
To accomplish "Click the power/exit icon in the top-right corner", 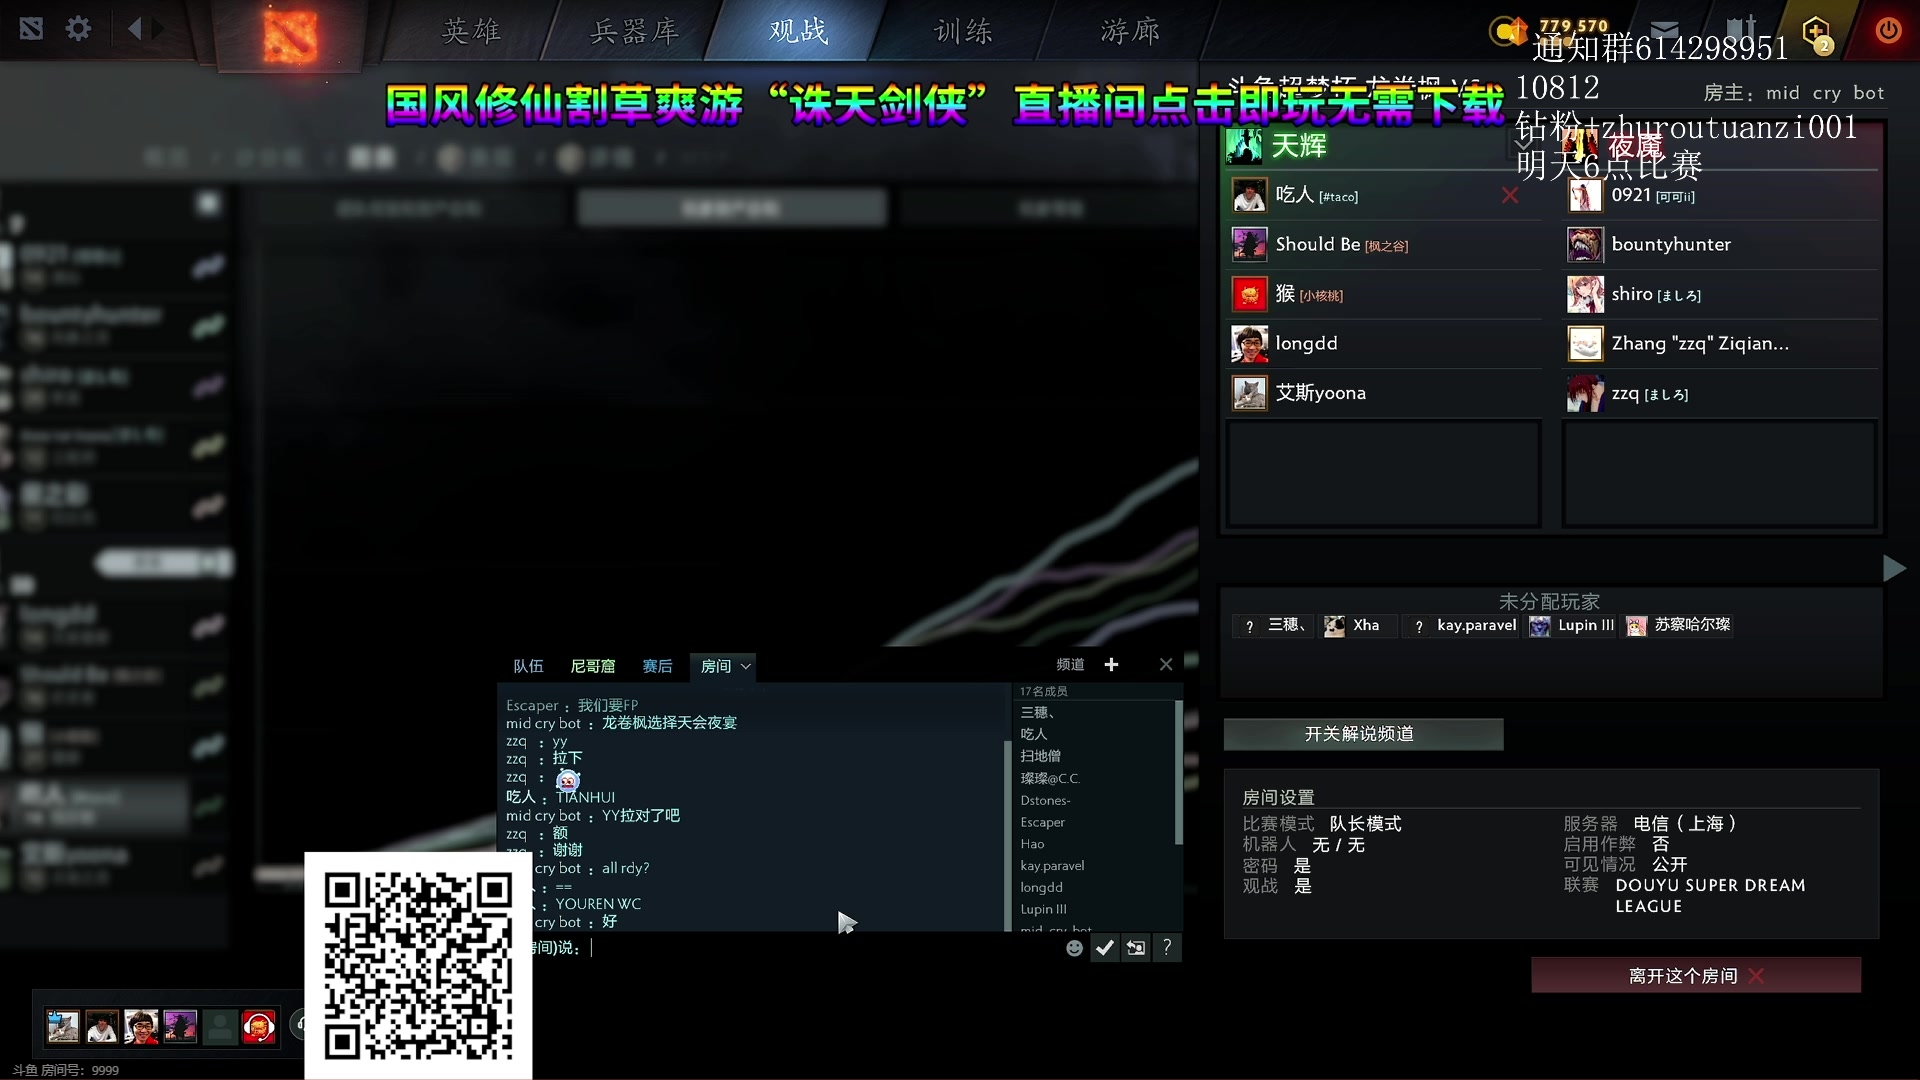I will (x=1886, y=29).
